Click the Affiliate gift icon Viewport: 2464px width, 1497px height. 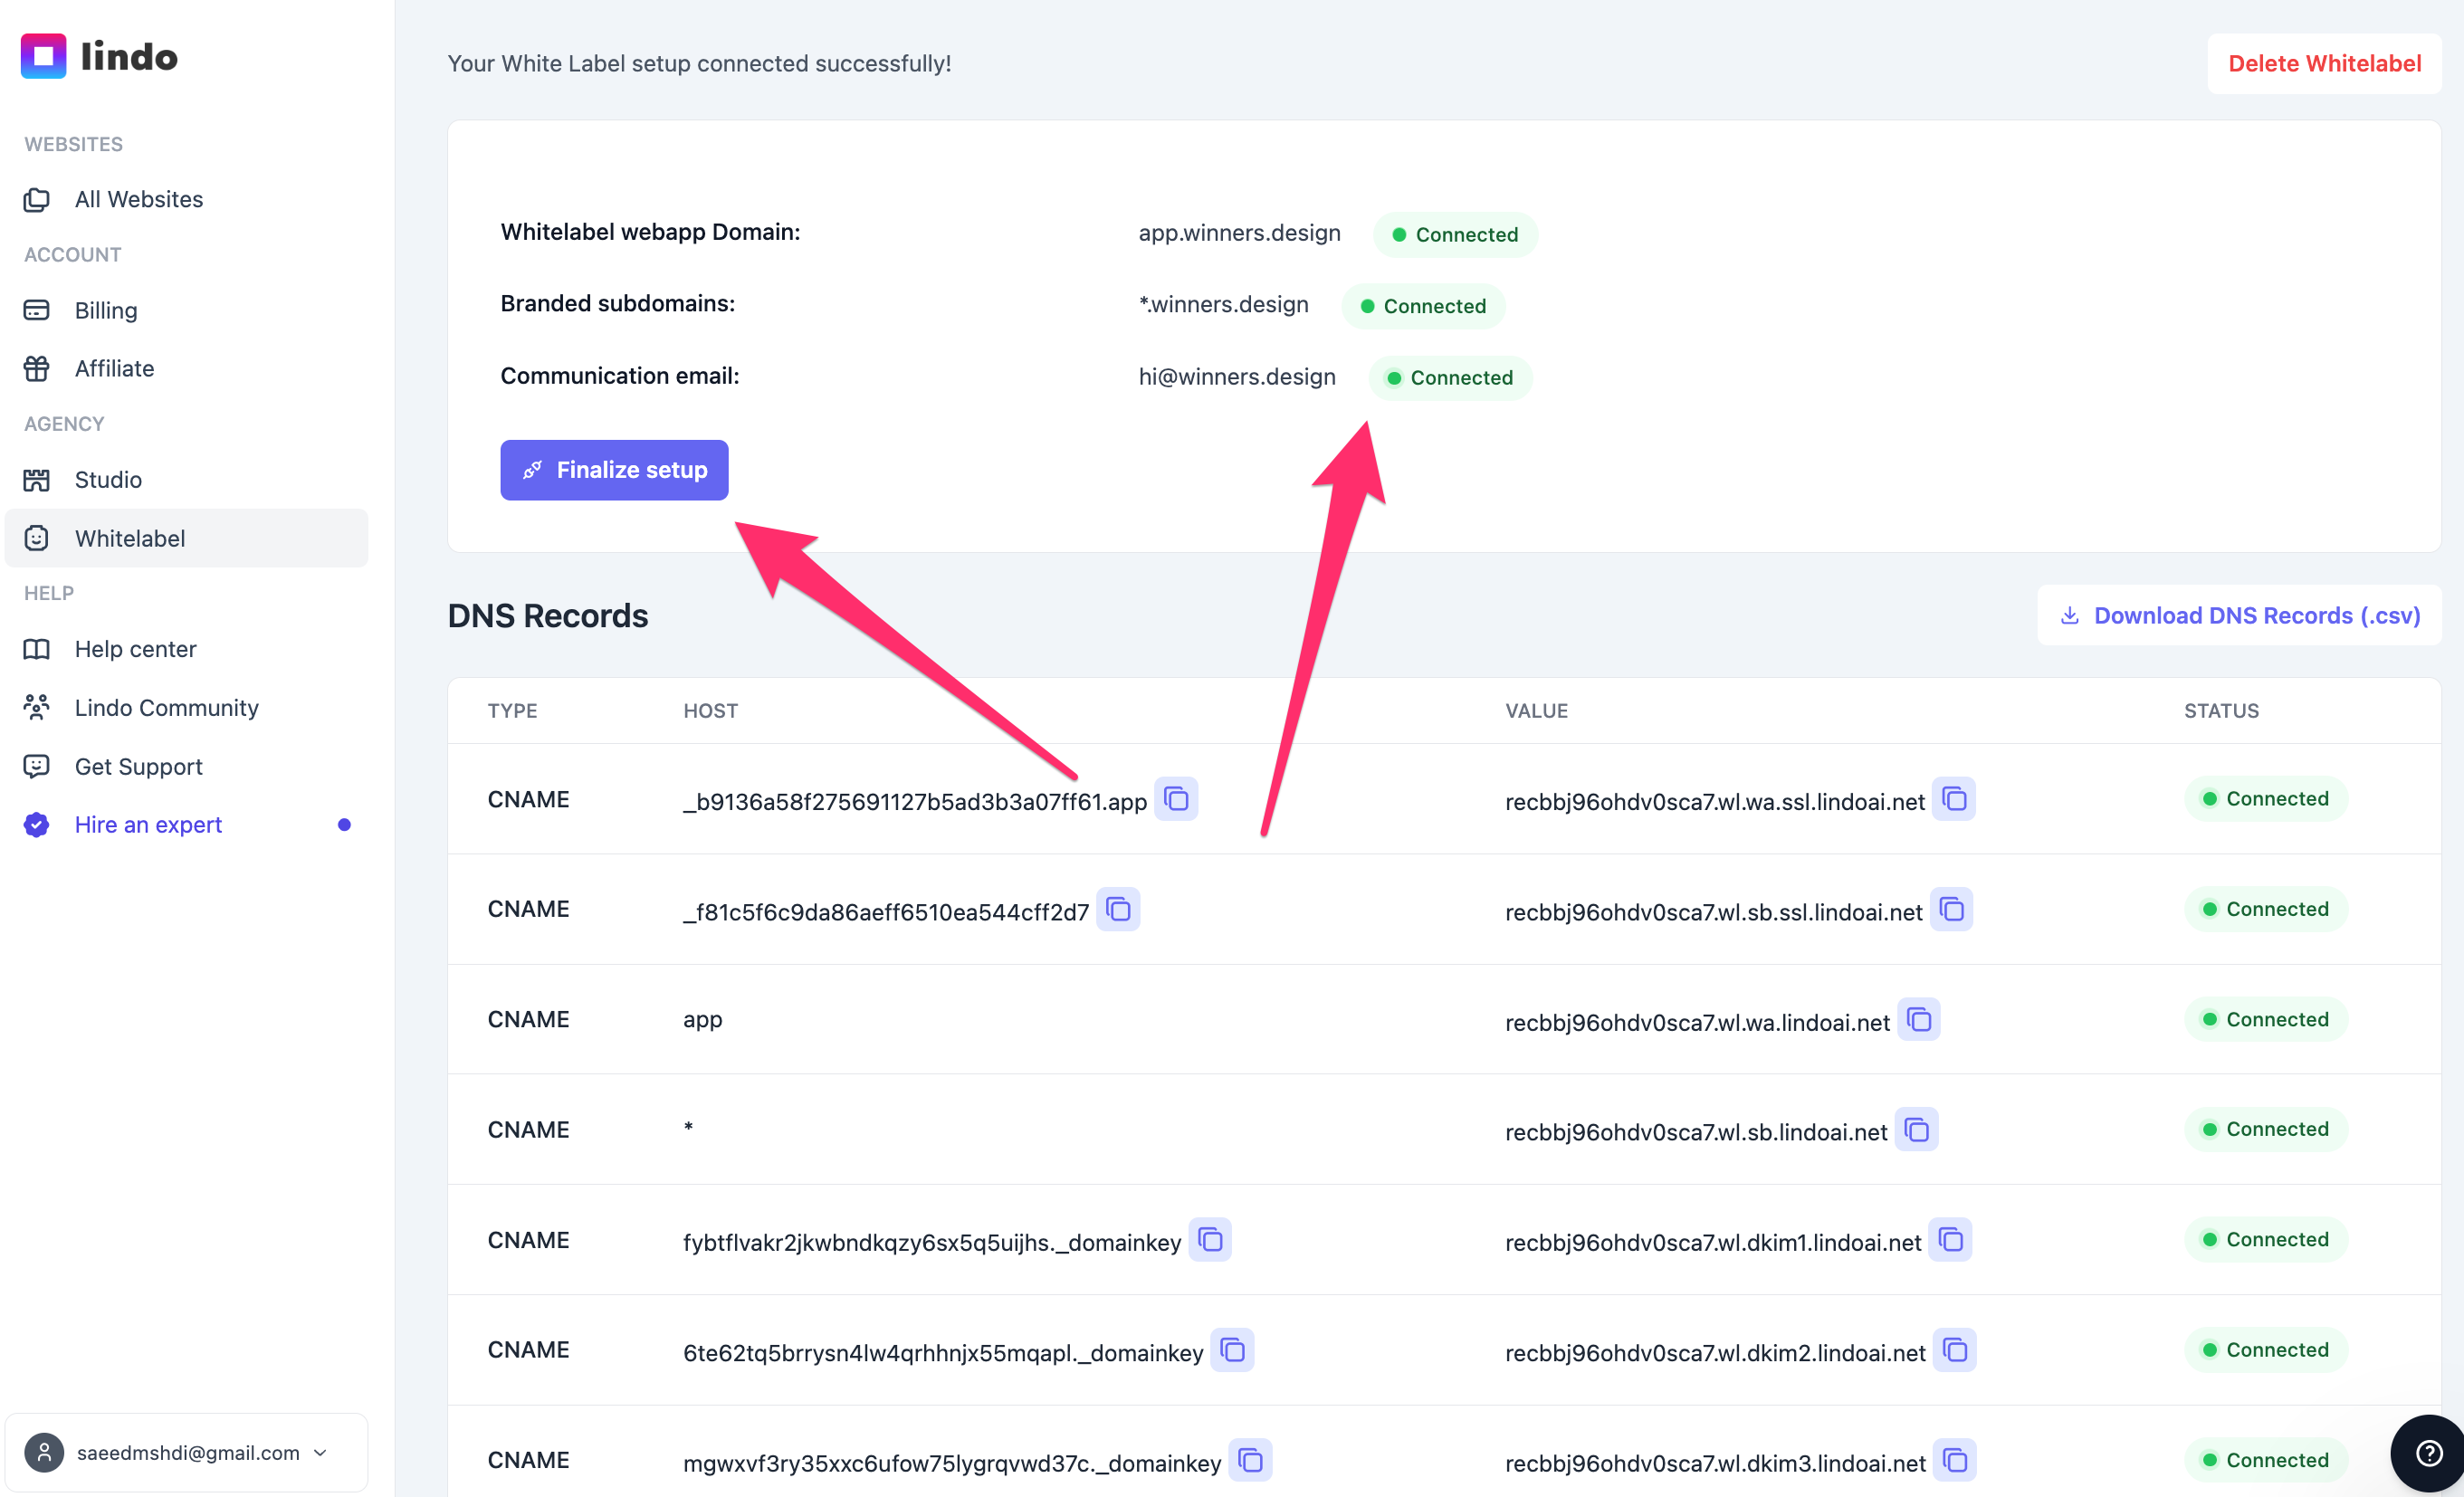pyautogui.click(x=37, y=369)
